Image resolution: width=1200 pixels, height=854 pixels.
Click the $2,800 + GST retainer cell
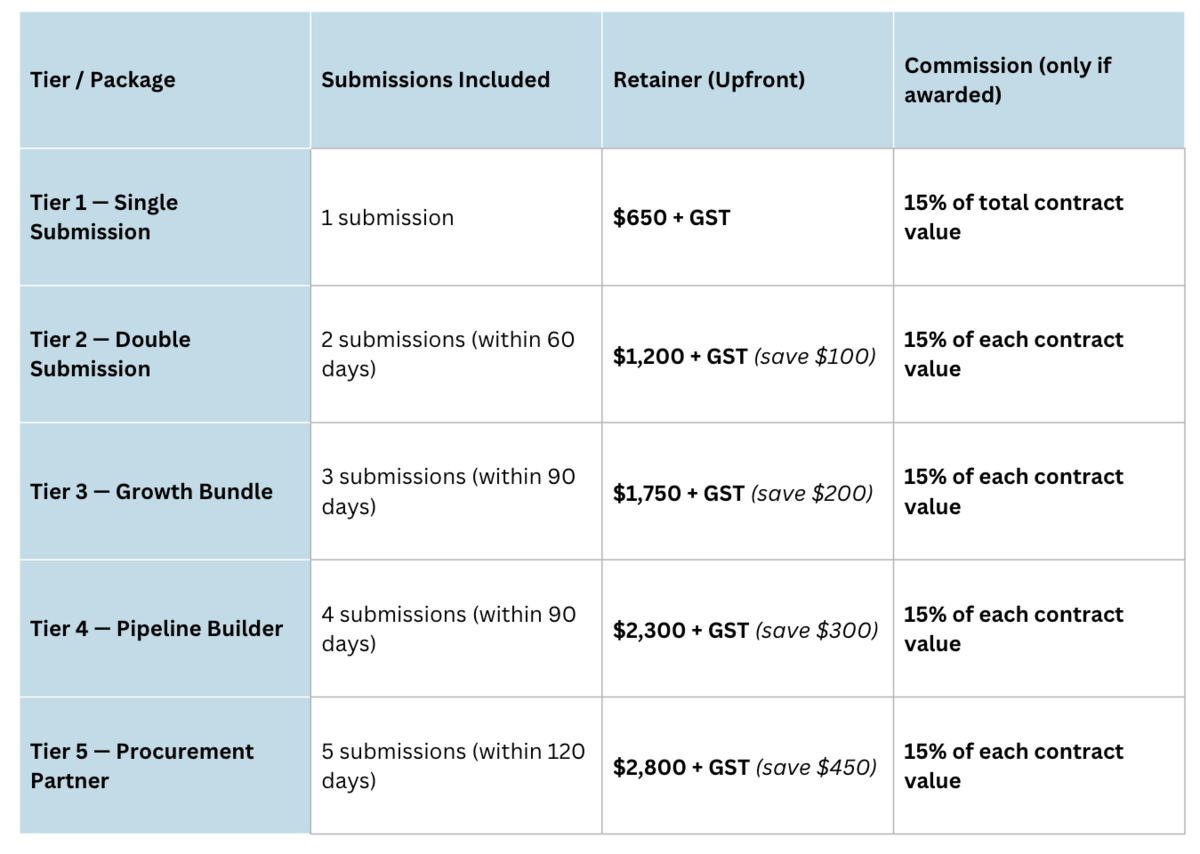click(x=745, y=767)
